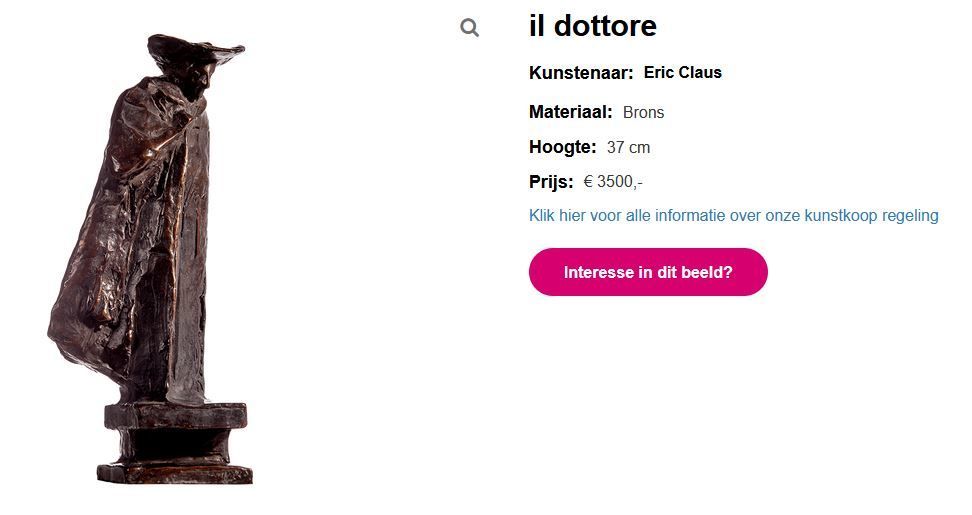972x515 pixels.
Task: Open the kunstkoop regeling information link
Action: coord(733,216)
